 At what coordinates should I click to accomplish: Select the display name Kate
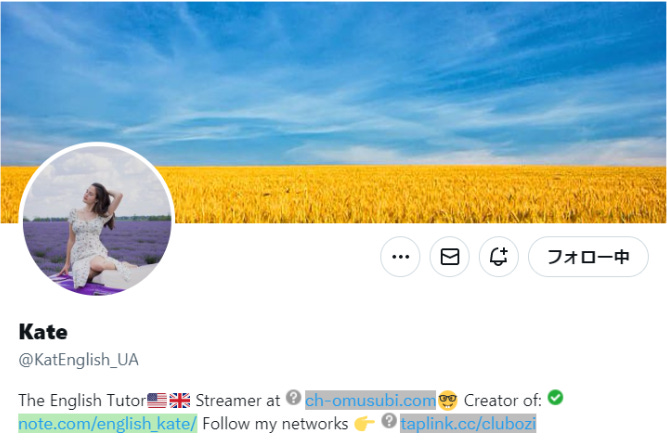(x=43, y=332)
